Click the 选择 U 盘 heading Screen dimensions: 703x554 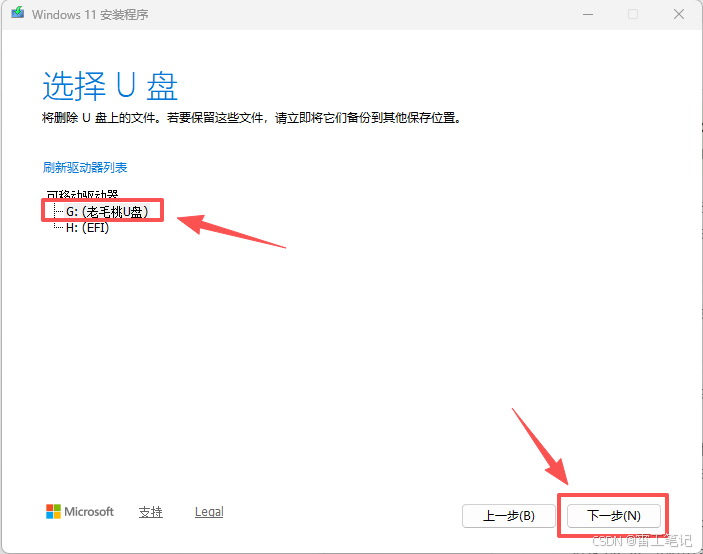click(110, 86)
